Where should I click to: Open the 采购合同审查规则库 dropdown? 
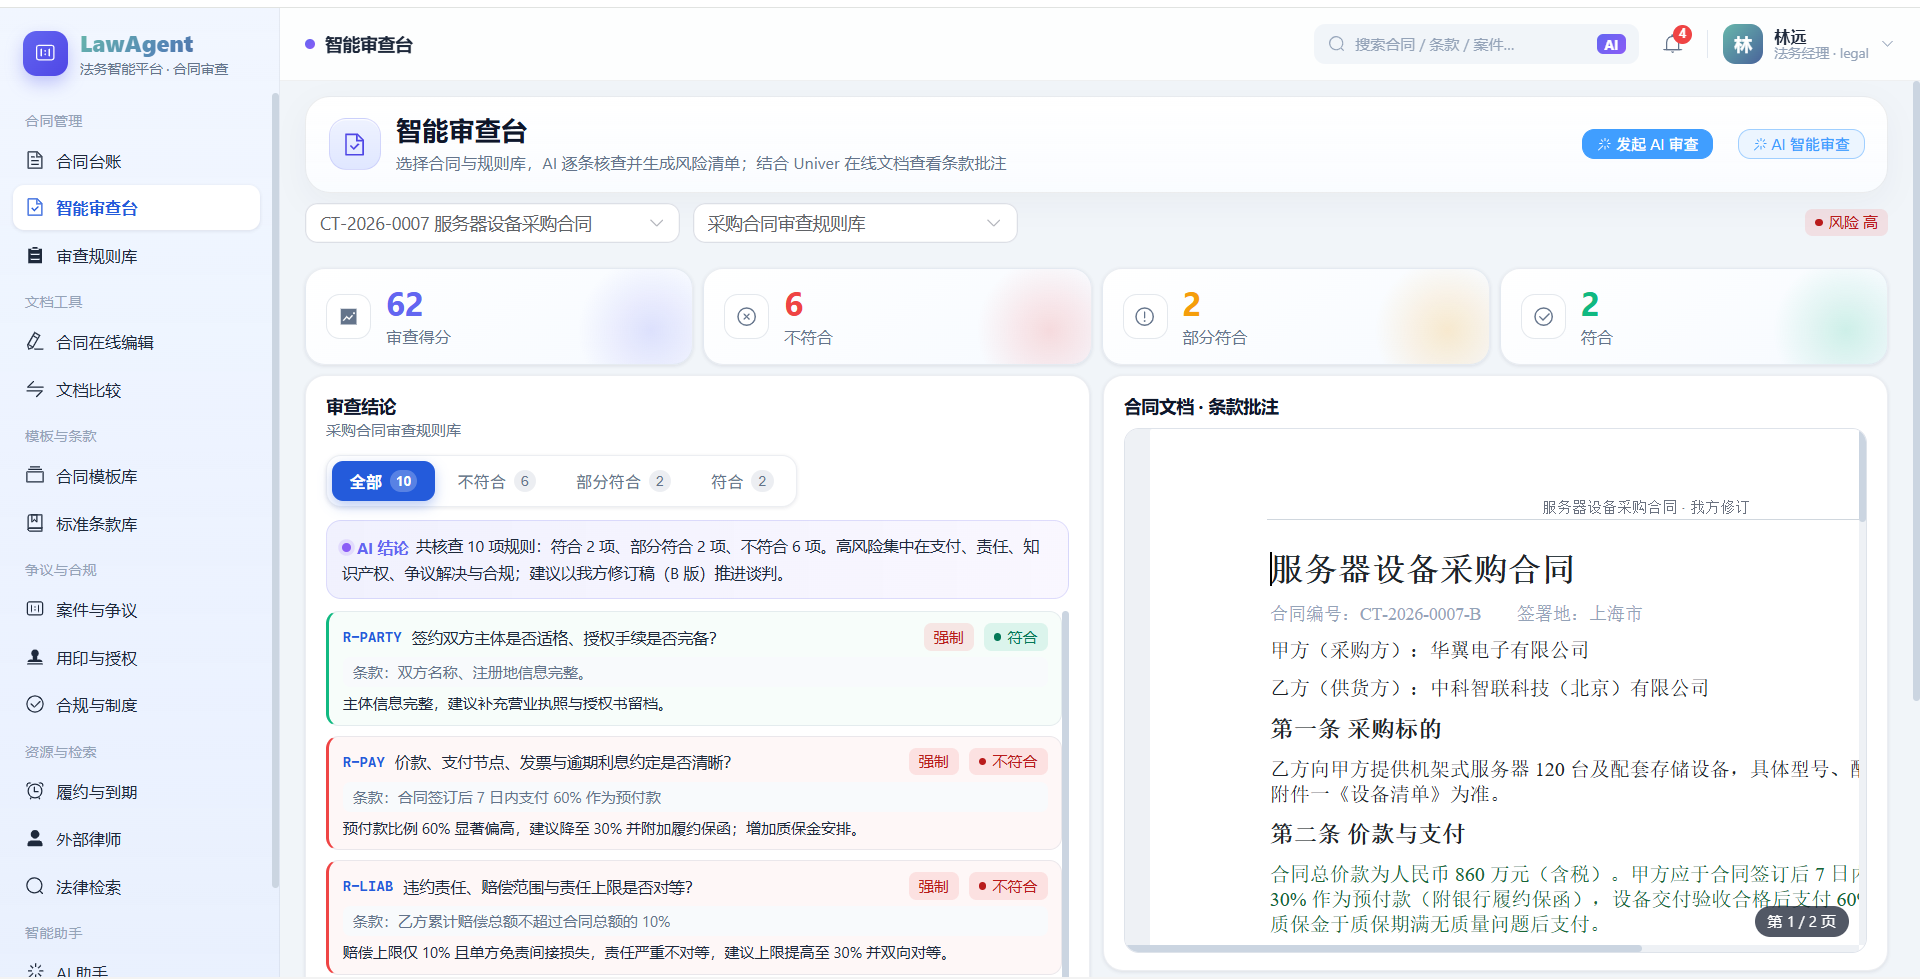[855, 223]
